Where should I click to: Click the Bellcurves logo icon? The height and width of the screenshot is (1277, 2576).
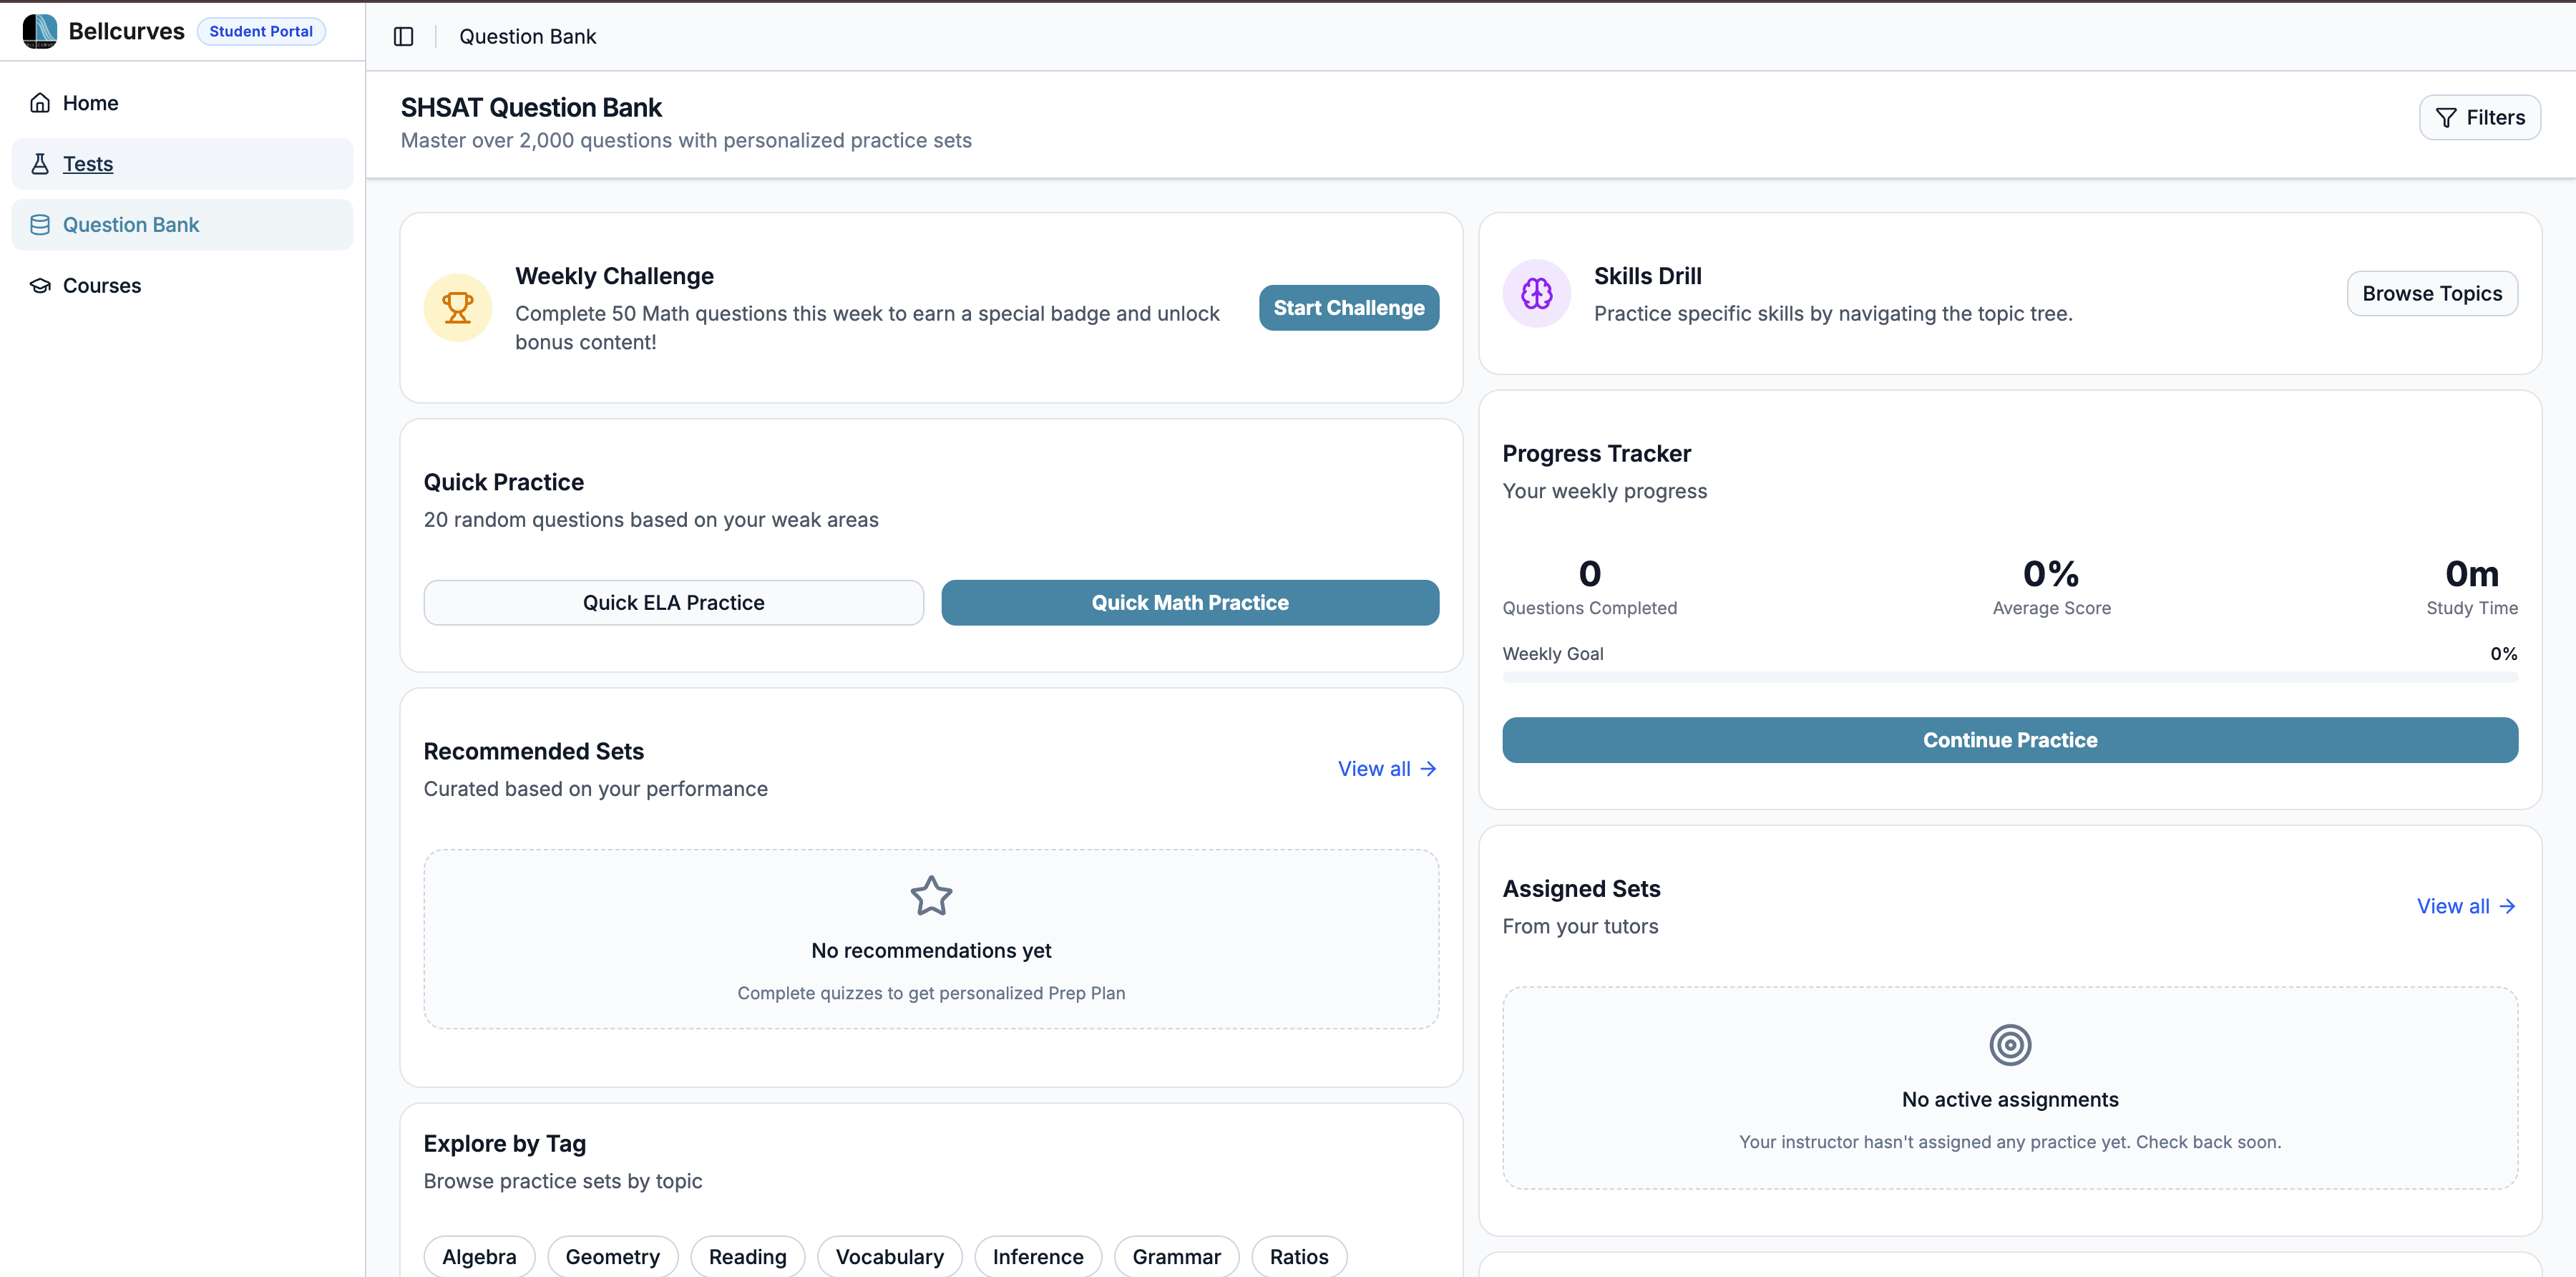(x=40, y=31)
